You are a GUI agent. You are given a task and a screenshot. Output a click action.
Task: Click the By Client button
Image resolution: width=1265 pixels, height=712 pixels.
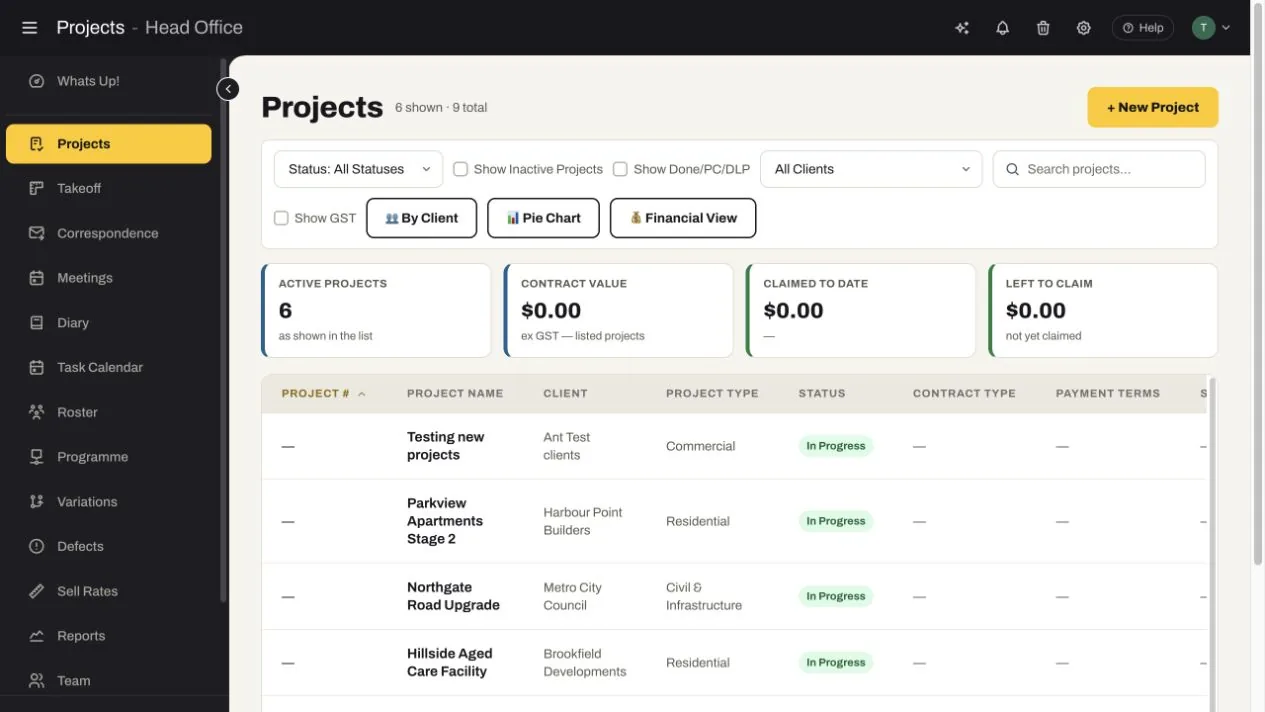point(421,218)
